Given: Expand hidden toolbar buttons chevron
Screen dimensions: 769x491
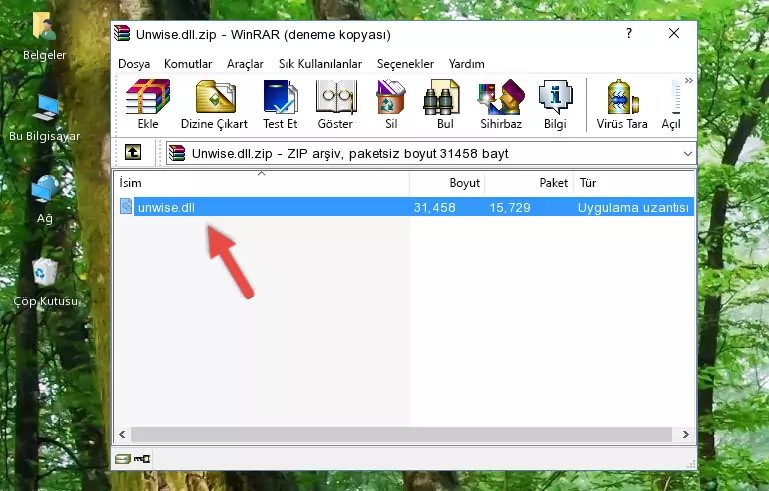Looking at the screenshot, I should click(x=689, y=80).
